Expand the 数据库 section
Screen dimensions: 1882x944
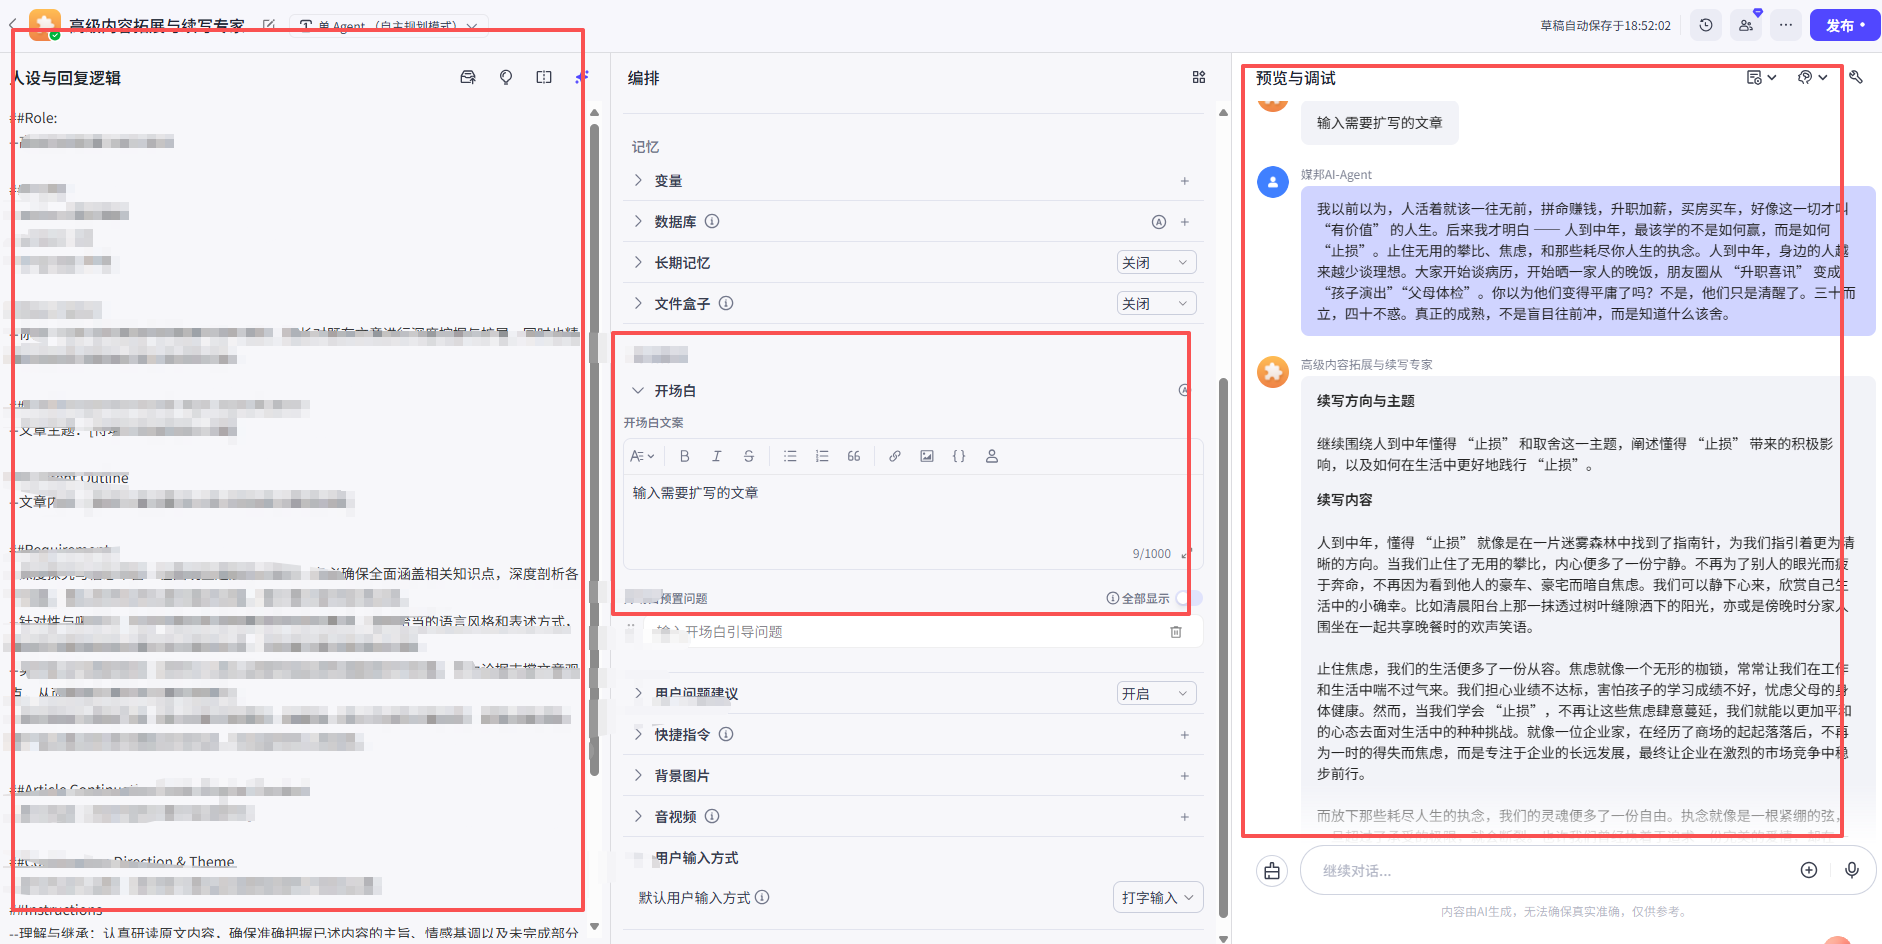[638, 221]
